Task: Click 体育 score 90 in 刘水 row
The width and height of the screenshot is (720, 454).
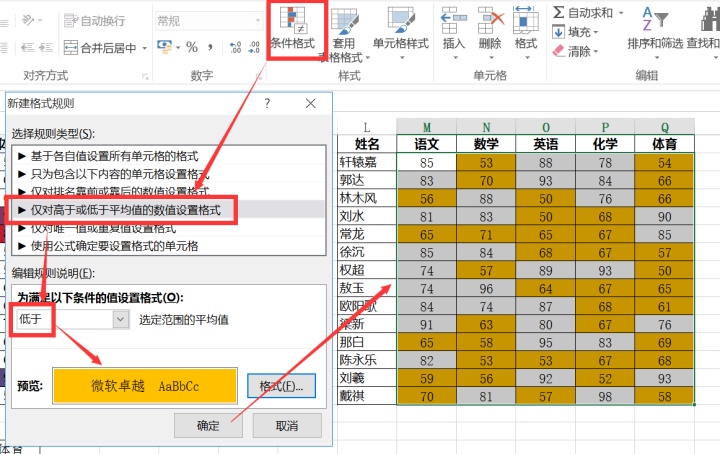Action: (x=664, y=216)
